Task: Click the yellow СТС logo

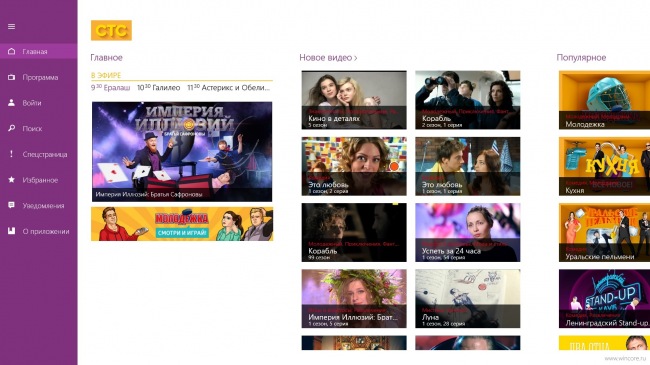Action: [112, 30]
